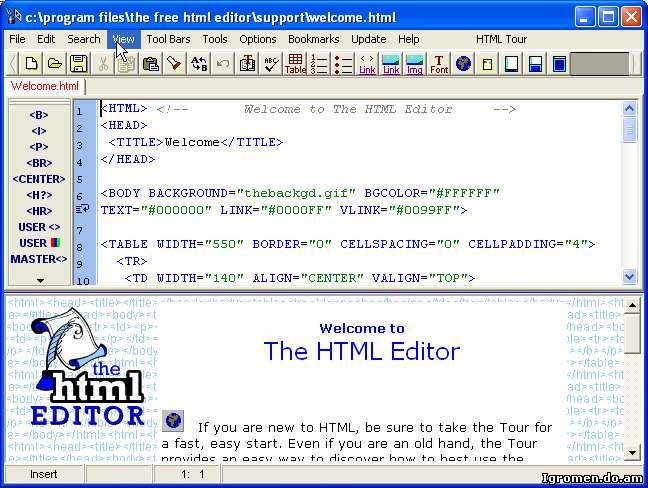Click the line wrap marker icon in gutter
648x488 pixels.
pyautogui.click(x=82, y=209)
